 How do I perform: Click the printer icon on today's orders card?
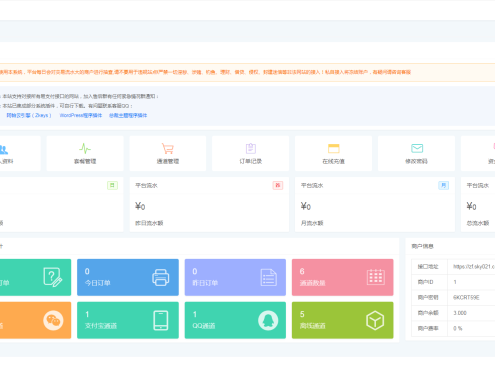pyautogui.click(x=161, y=277)
